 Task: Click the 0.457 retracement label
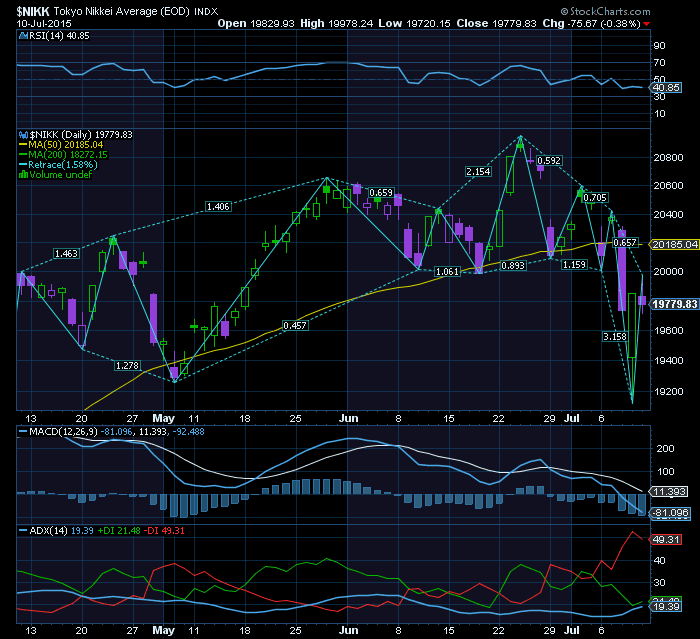tap(295, 326)
